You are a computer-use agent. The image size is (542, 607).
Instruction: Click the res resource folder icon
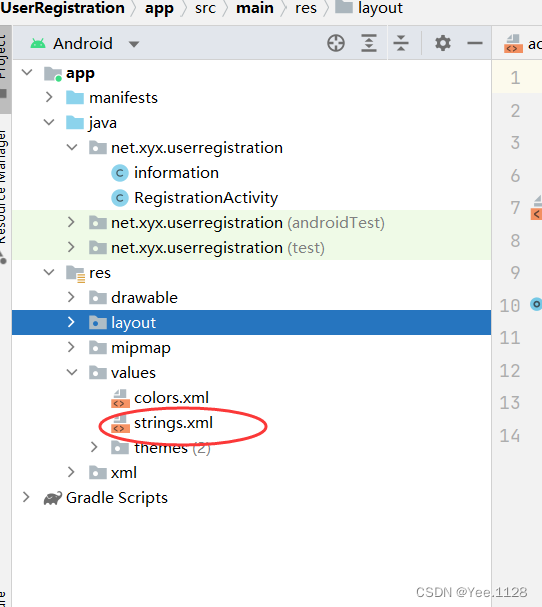75,273
